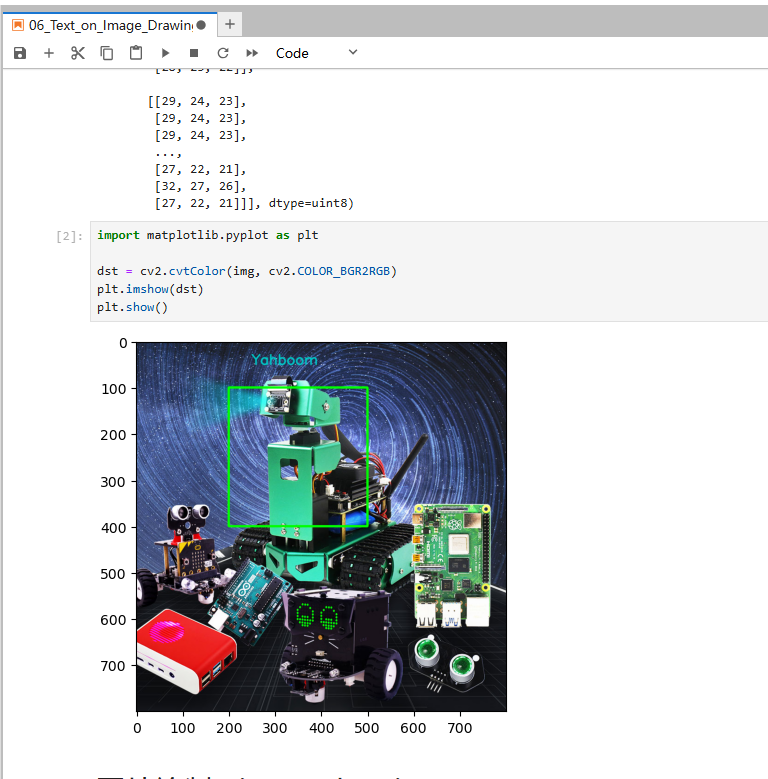Open the Code cell type dropdown
This screenshot has width=768, height=779.
[316, 53]
